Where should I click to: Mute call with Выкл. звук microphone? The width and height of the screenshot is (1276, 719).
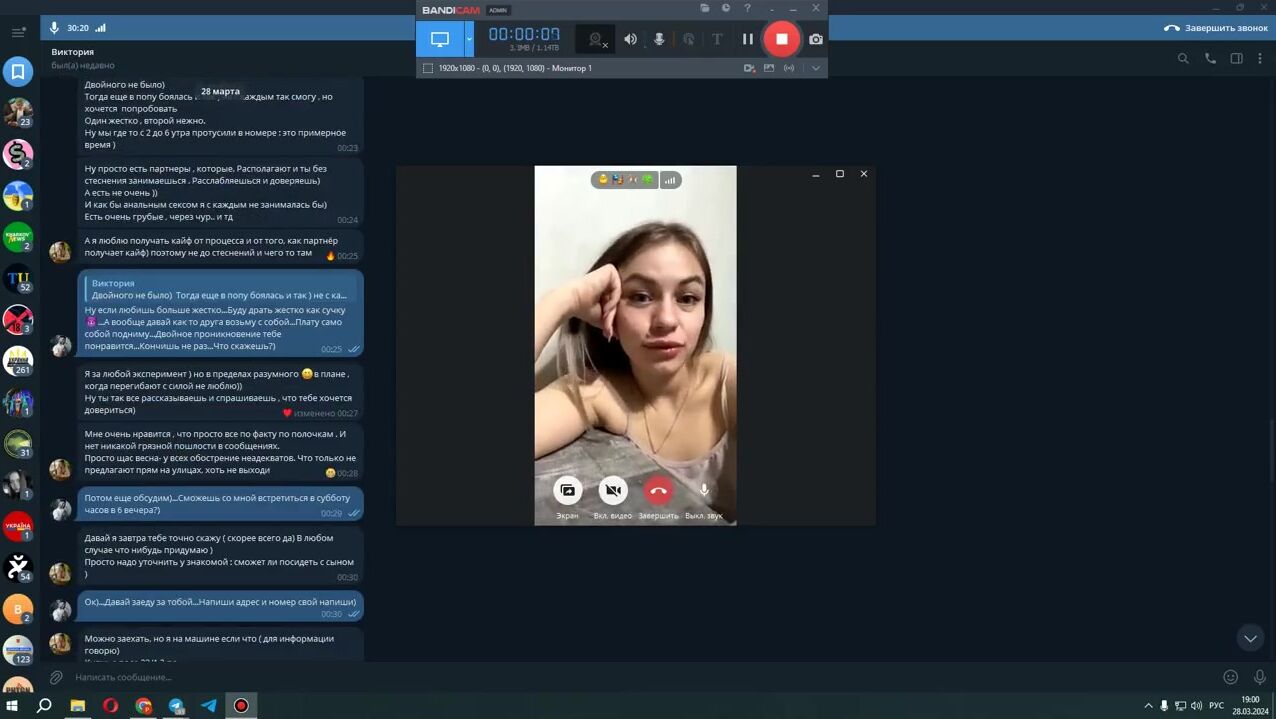coord(704,490)
